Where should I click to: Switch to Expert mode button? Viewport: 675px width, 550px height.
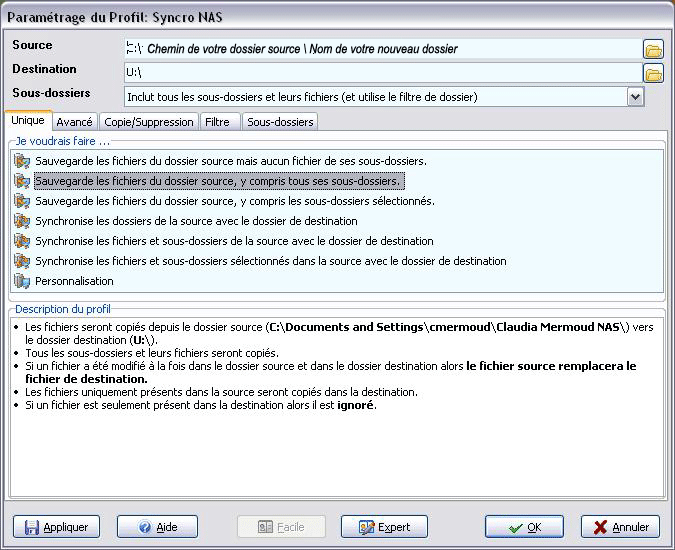pyautogui.click(x=384, y=527)
